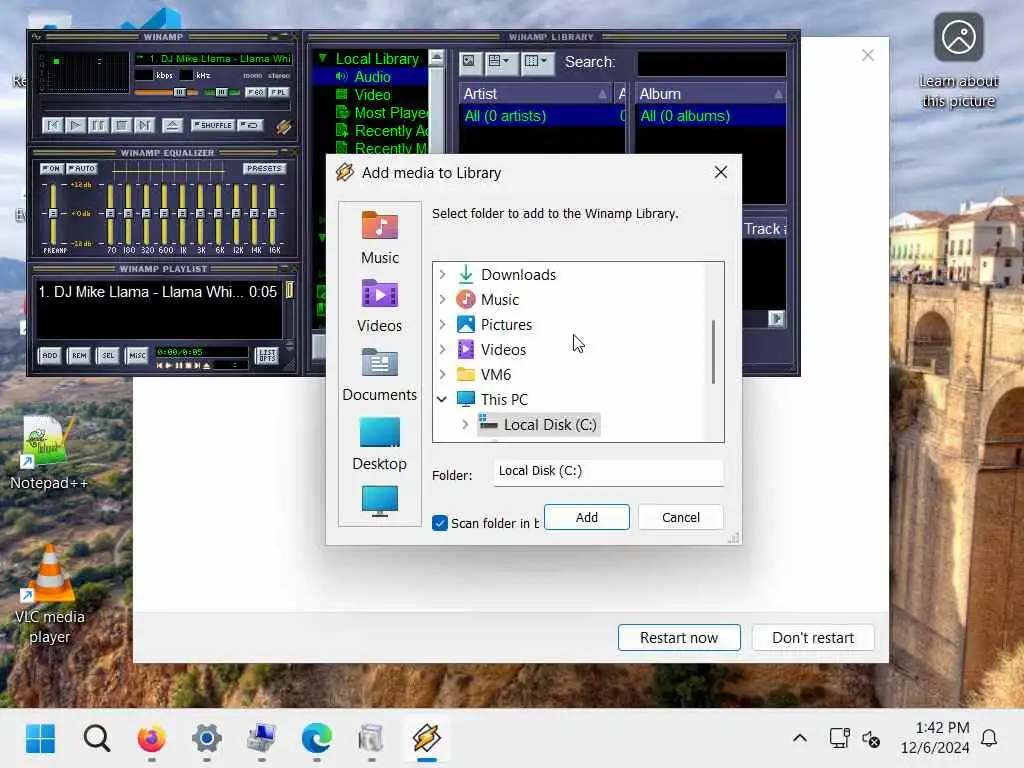The height and width of the screenshot is (768, 1024).
Task: Click the Winamp lightning bolt logo in player
Action: (x=283, y=126)
